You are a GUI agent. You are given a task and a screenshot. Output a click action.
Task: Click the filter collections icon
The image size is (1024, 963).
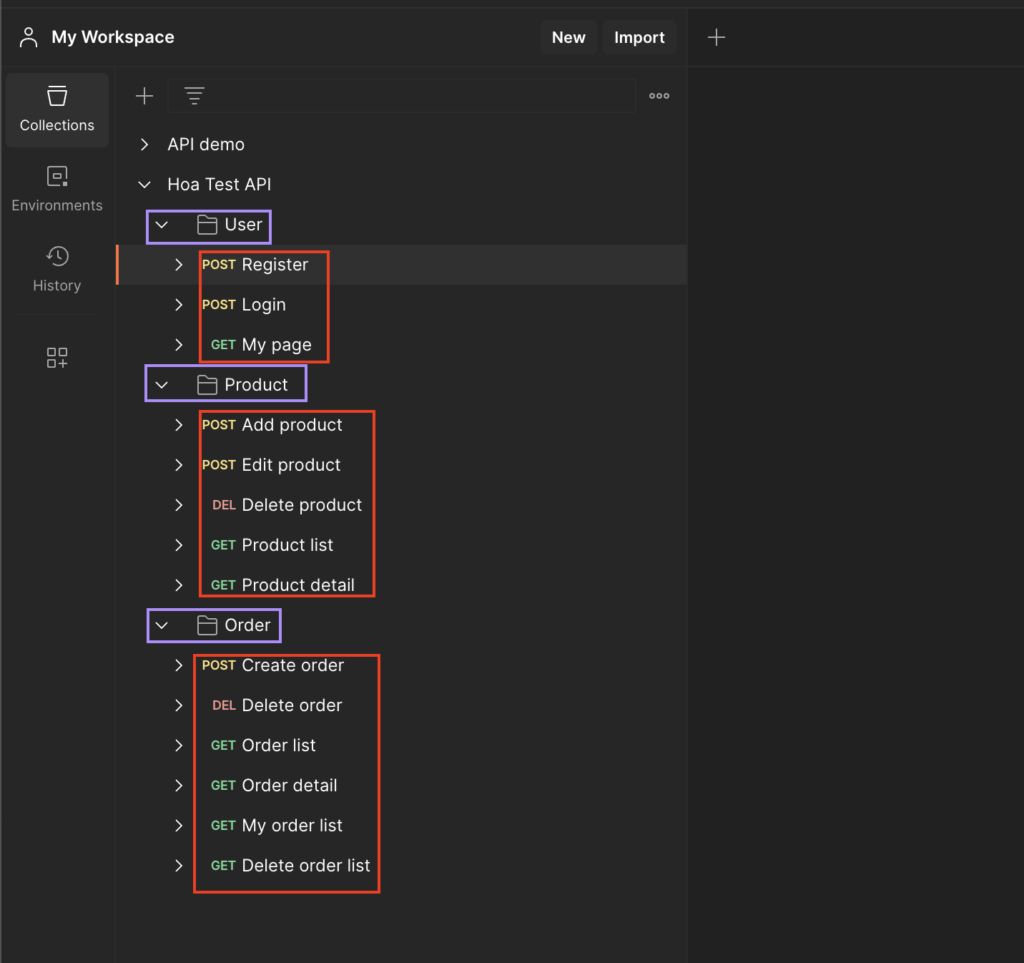[x=194, y=96]
